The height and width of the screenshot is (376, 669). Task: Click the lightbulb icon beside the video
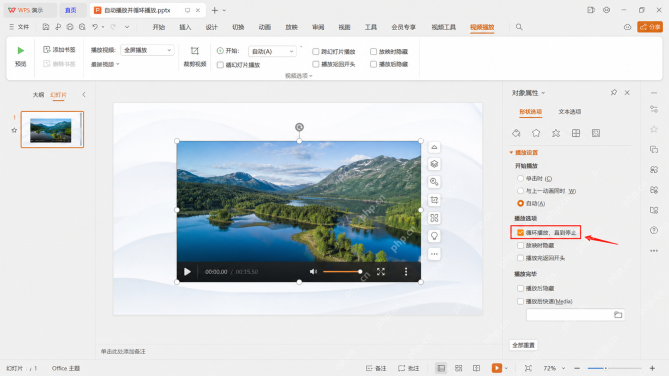(434, 236)
